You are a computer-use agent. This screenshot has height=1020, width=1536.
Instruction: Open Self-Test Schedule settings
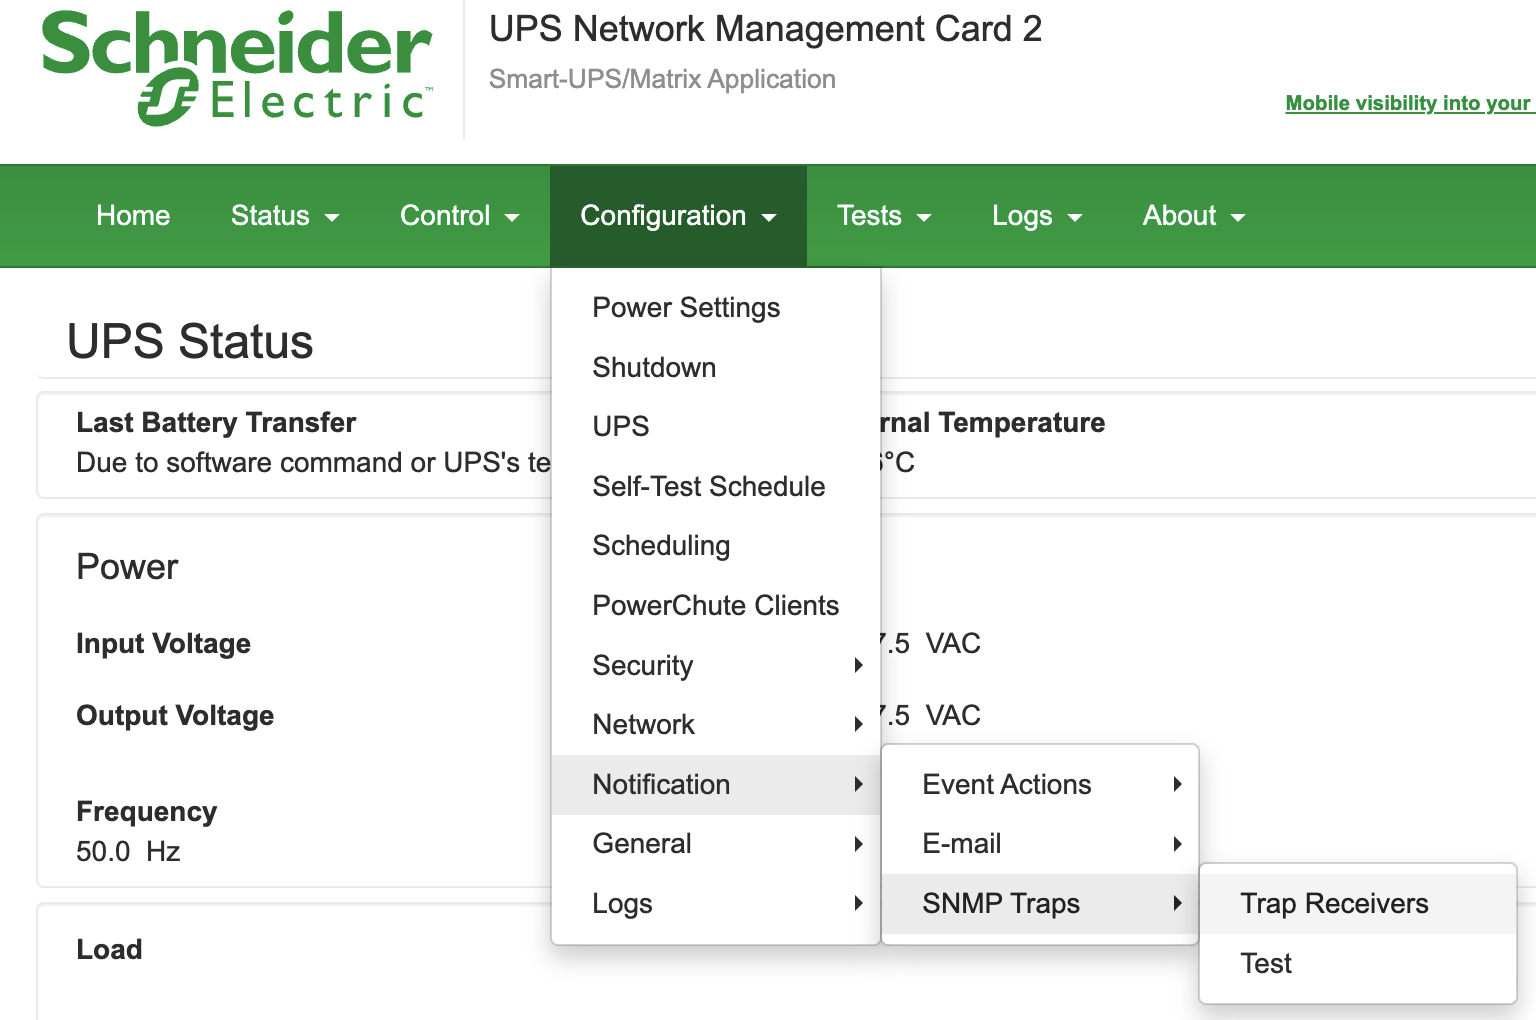click(x=708, y=487)
